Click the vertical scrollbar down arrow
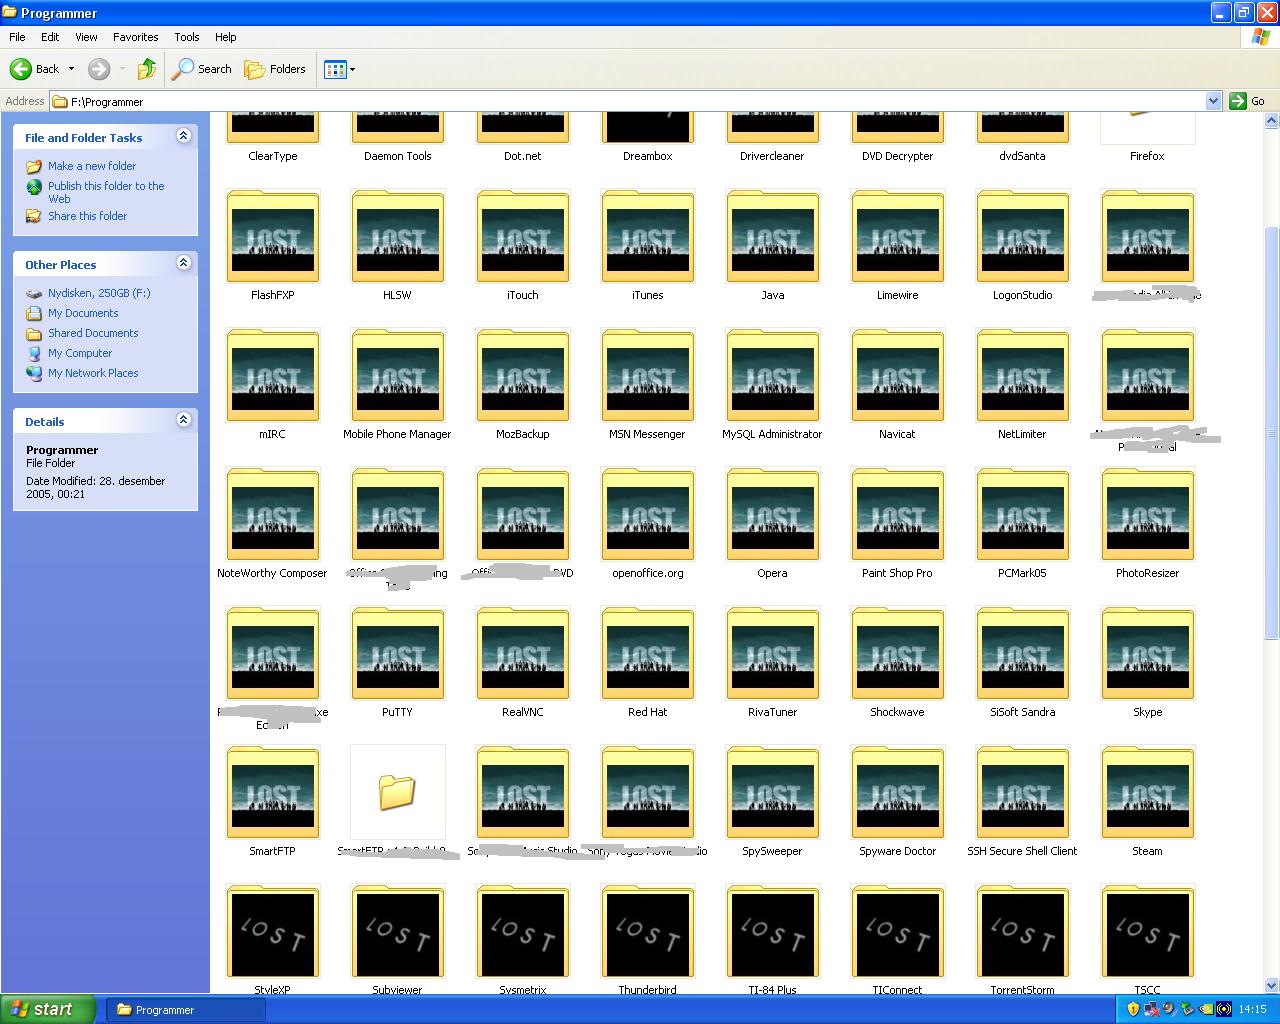This screenshot has height=1024, width=1280. coord(1272,985)
